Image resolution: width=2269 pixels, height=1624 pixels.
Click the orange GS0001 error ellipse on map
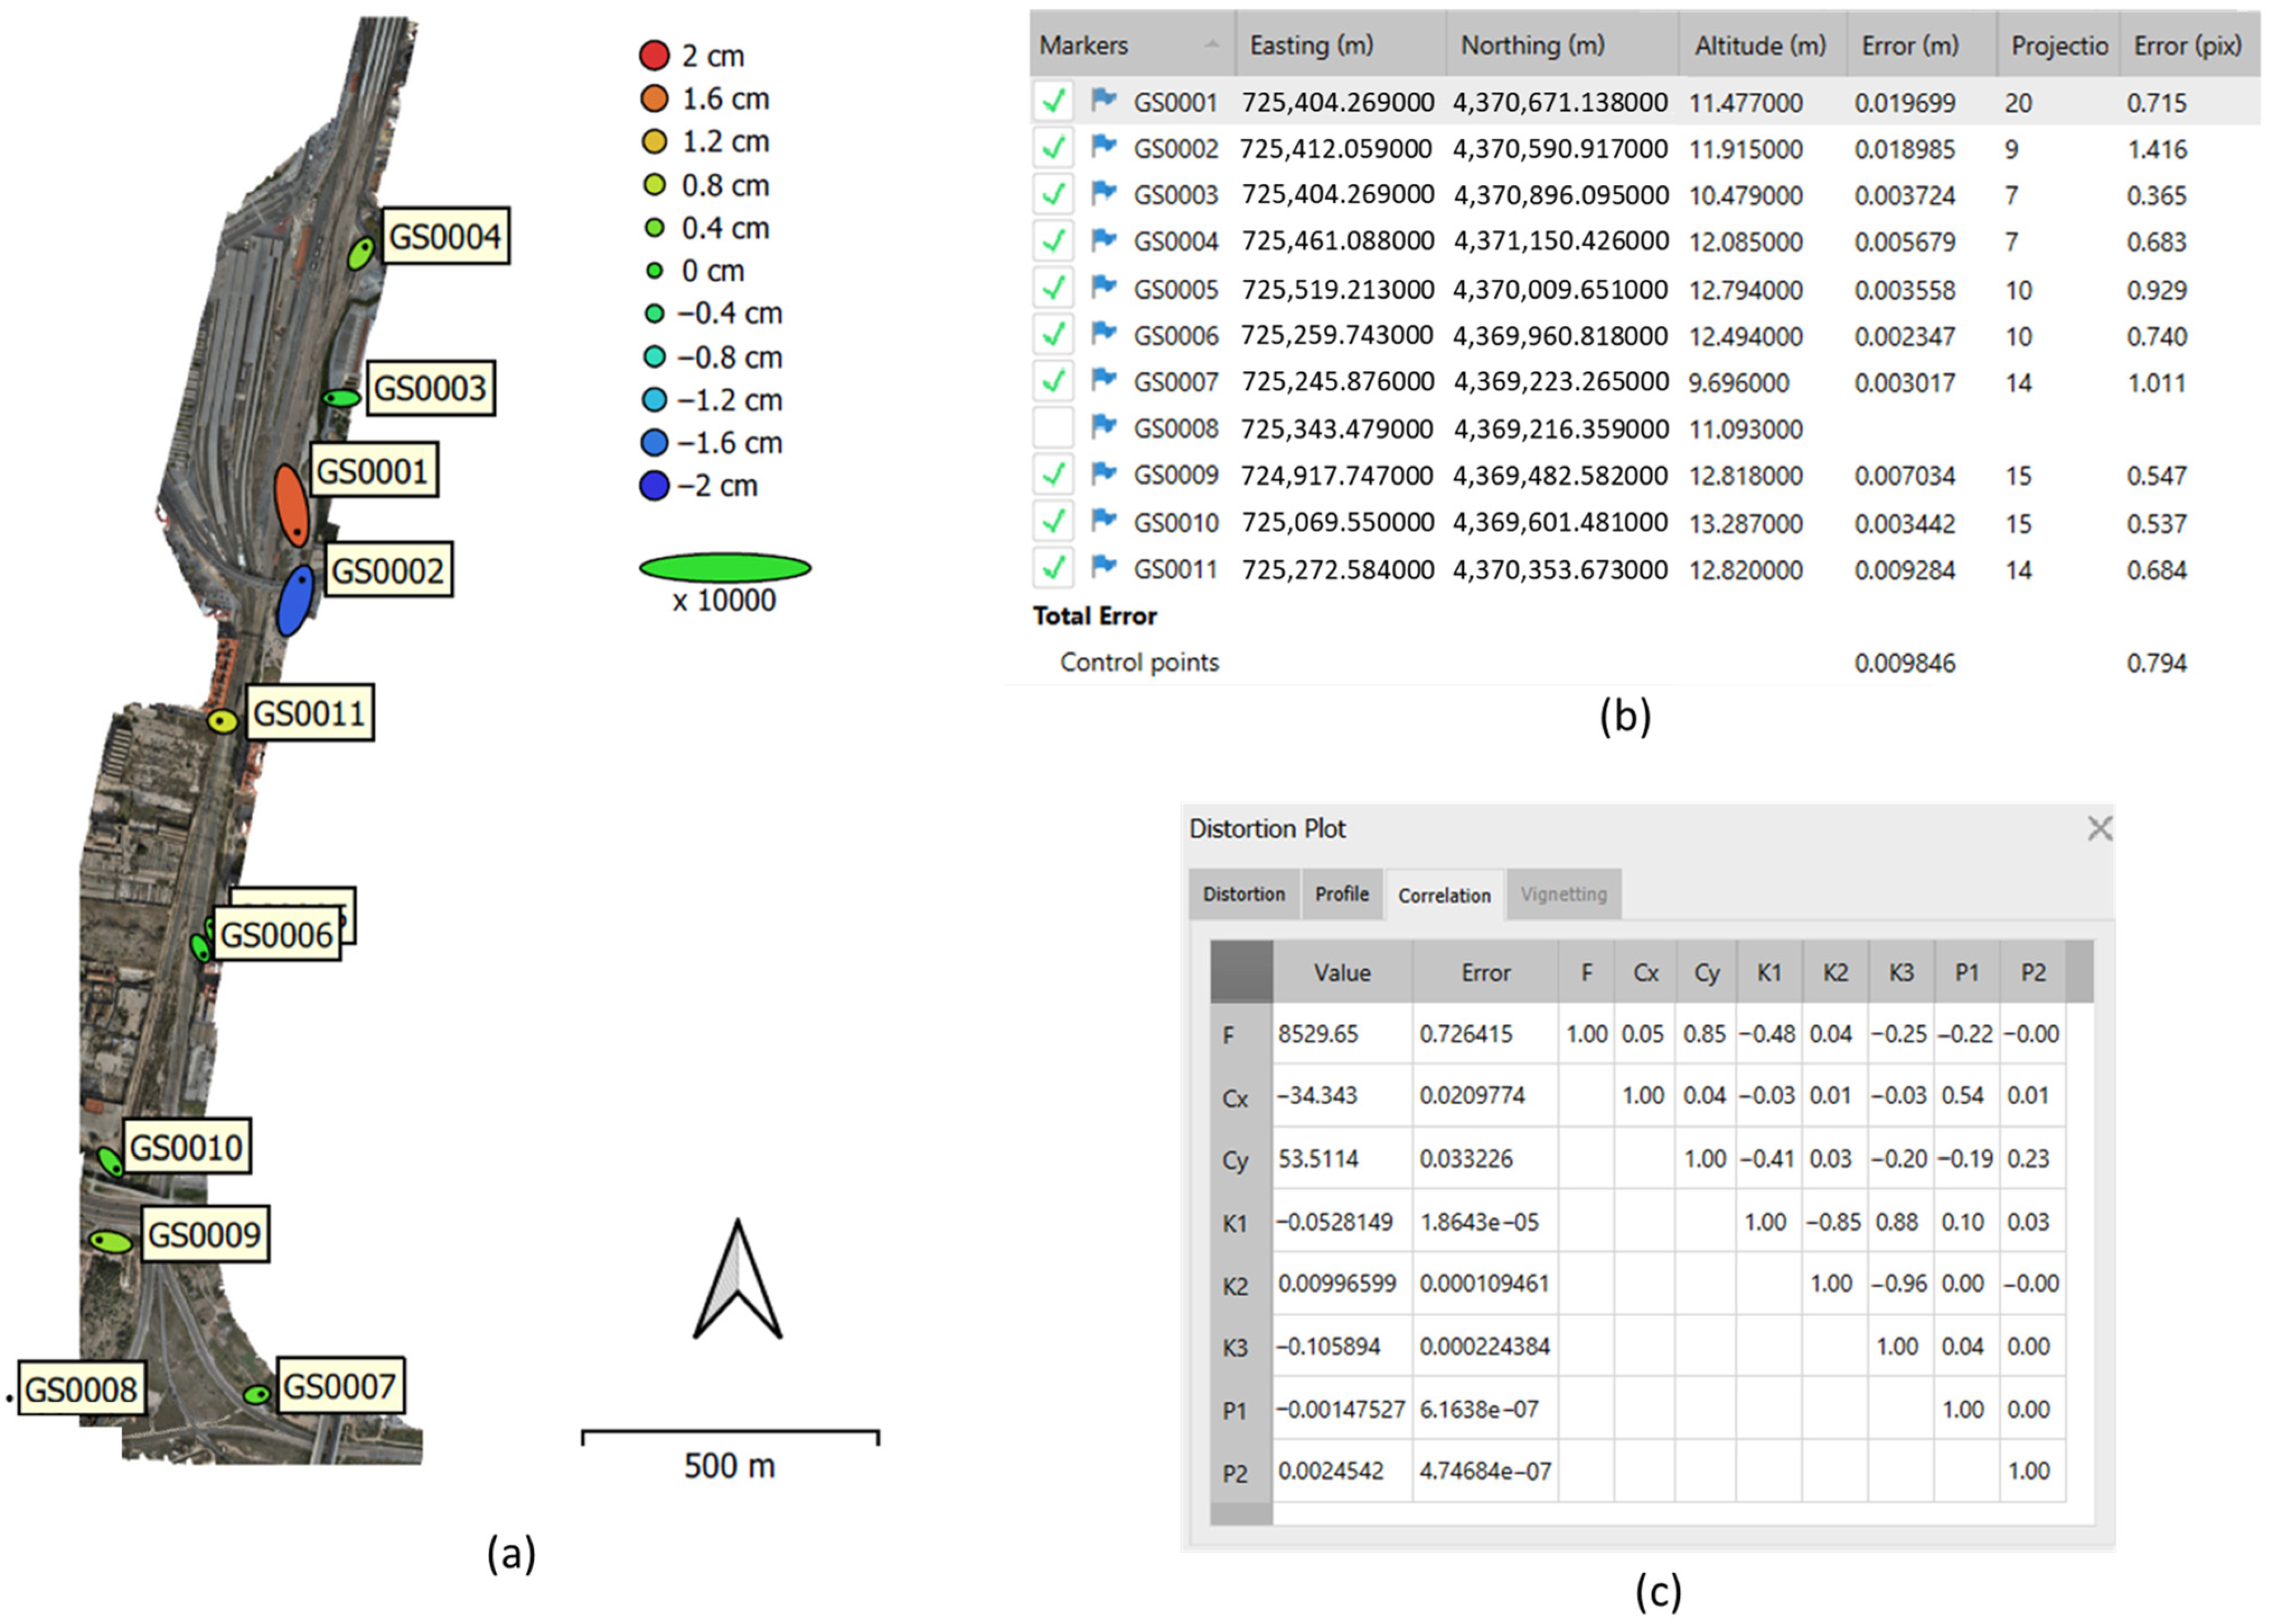point(291,505)
